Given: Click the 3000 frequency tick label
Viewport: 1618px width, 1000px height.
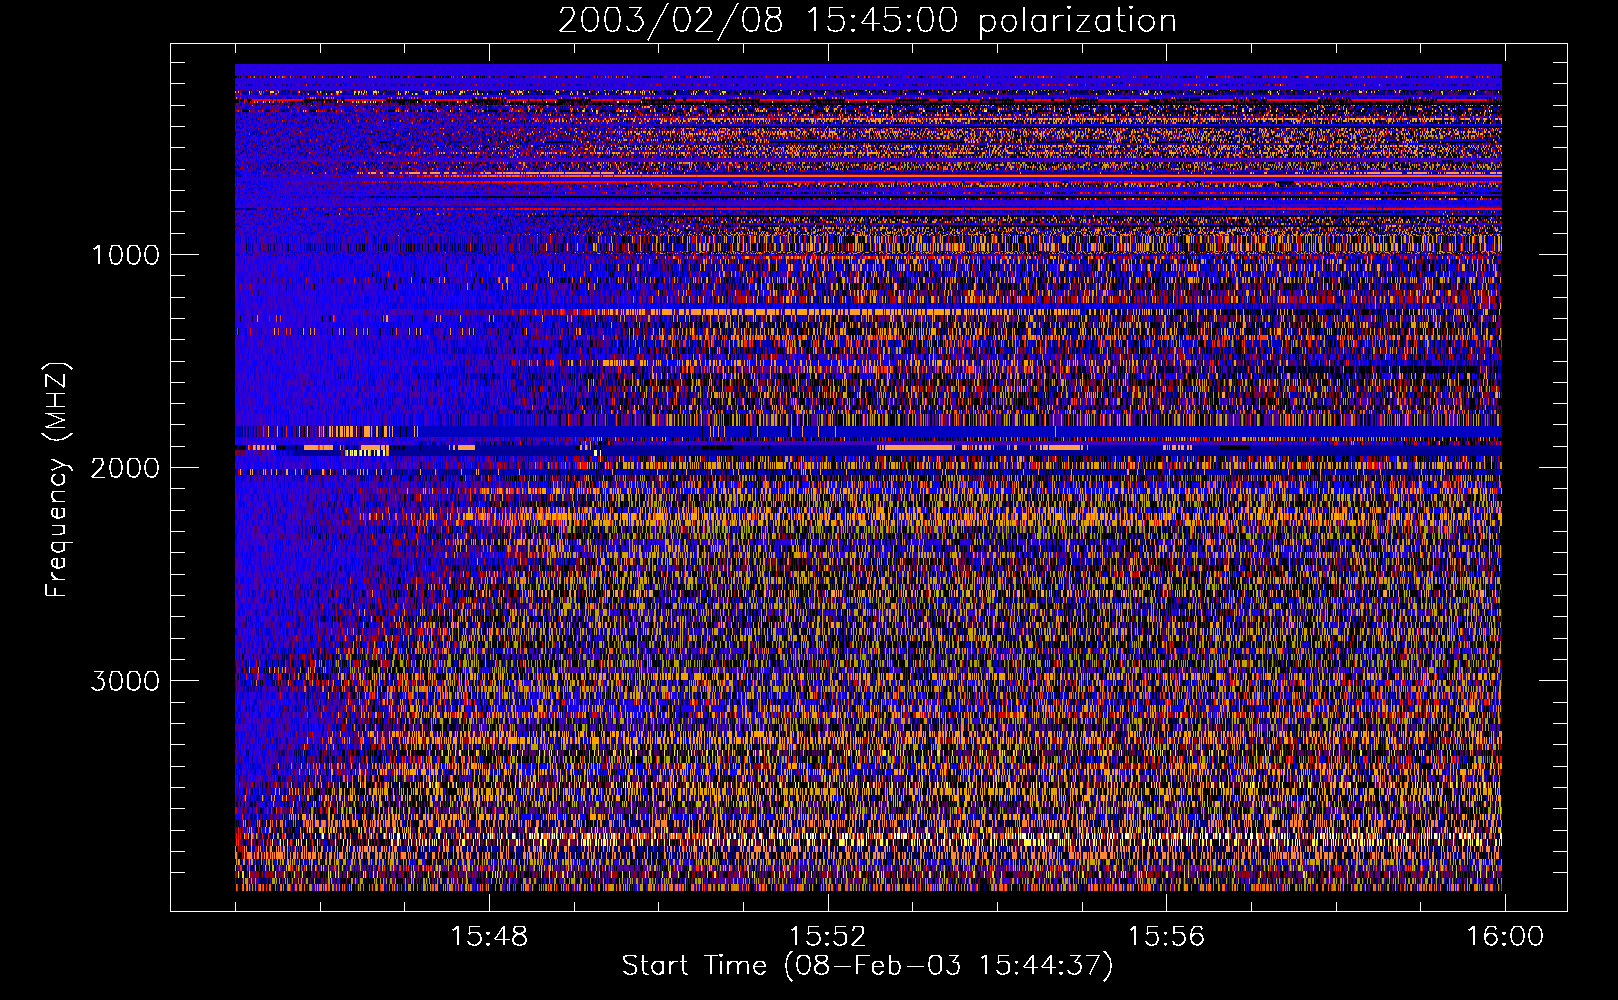Looking at the screenshot, I should 125,681.
